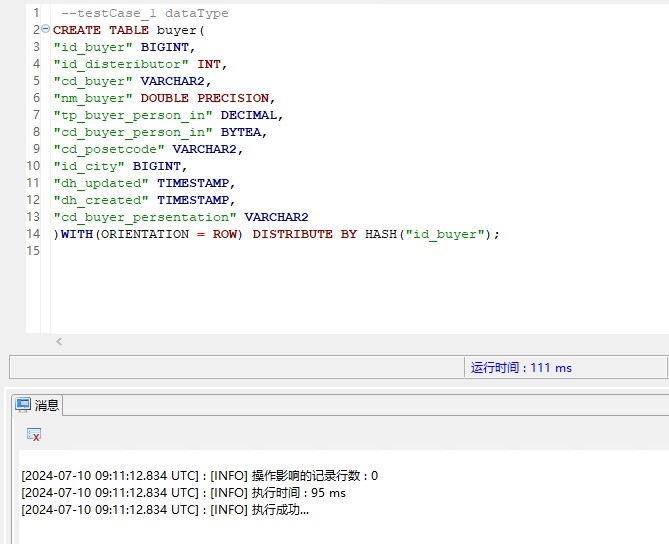Image resolution: width=669 pixels, height=544 pixels.
Task: Click the "nm_buyer" DOUBLE PRECISION line
Action: [164, 99]
